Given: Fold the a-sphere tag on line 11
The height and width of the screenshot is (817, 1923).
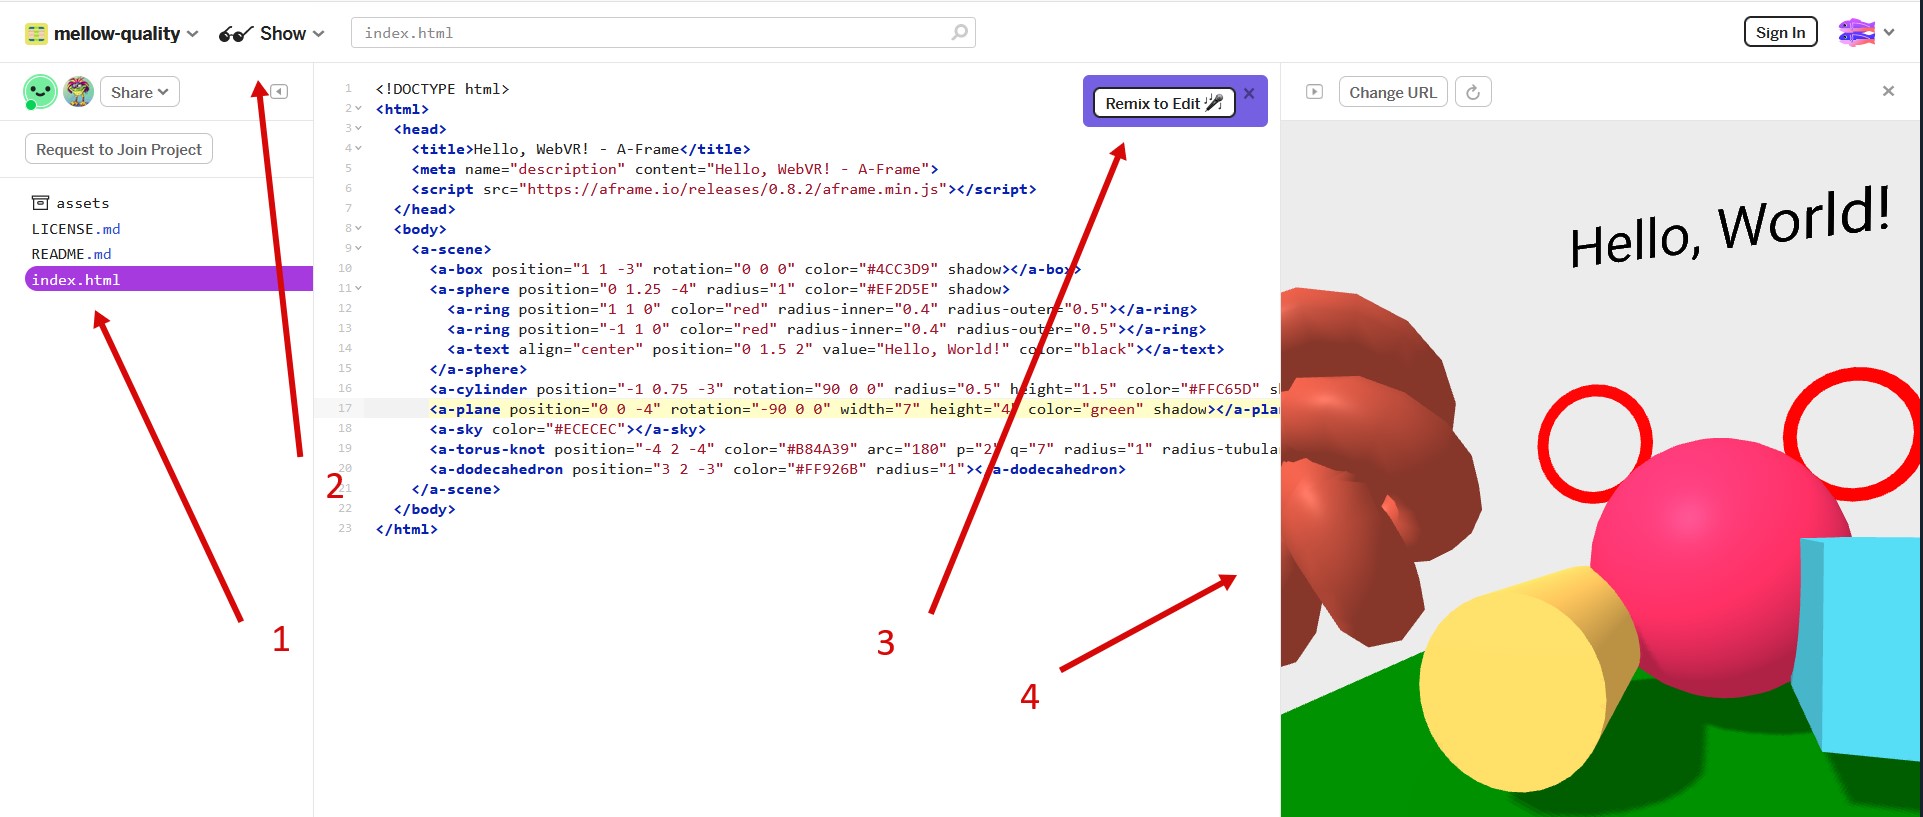Looking at the screenshot, I should point(358,288).
